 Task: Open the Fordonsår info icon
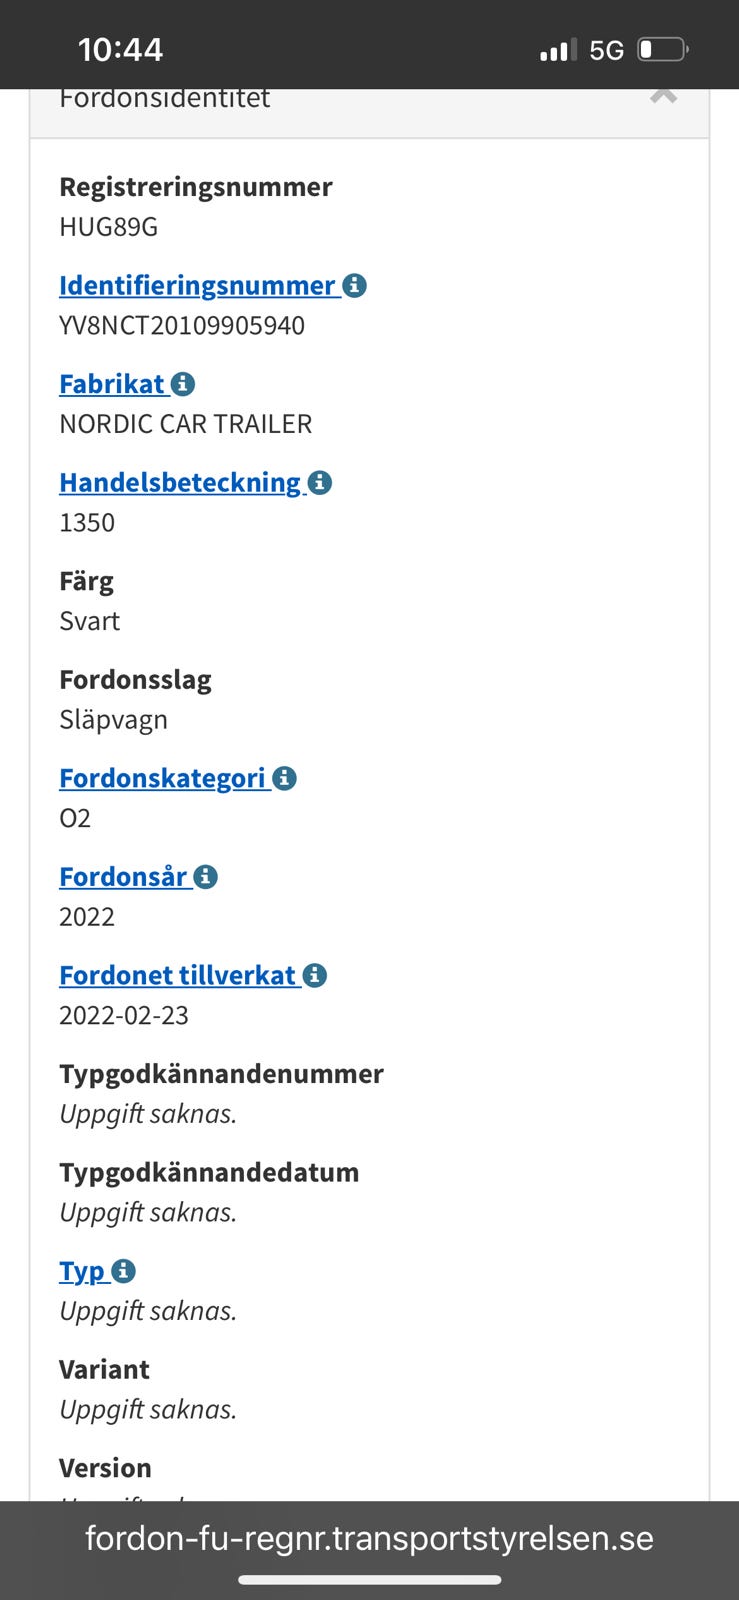[x=206, y=875]
